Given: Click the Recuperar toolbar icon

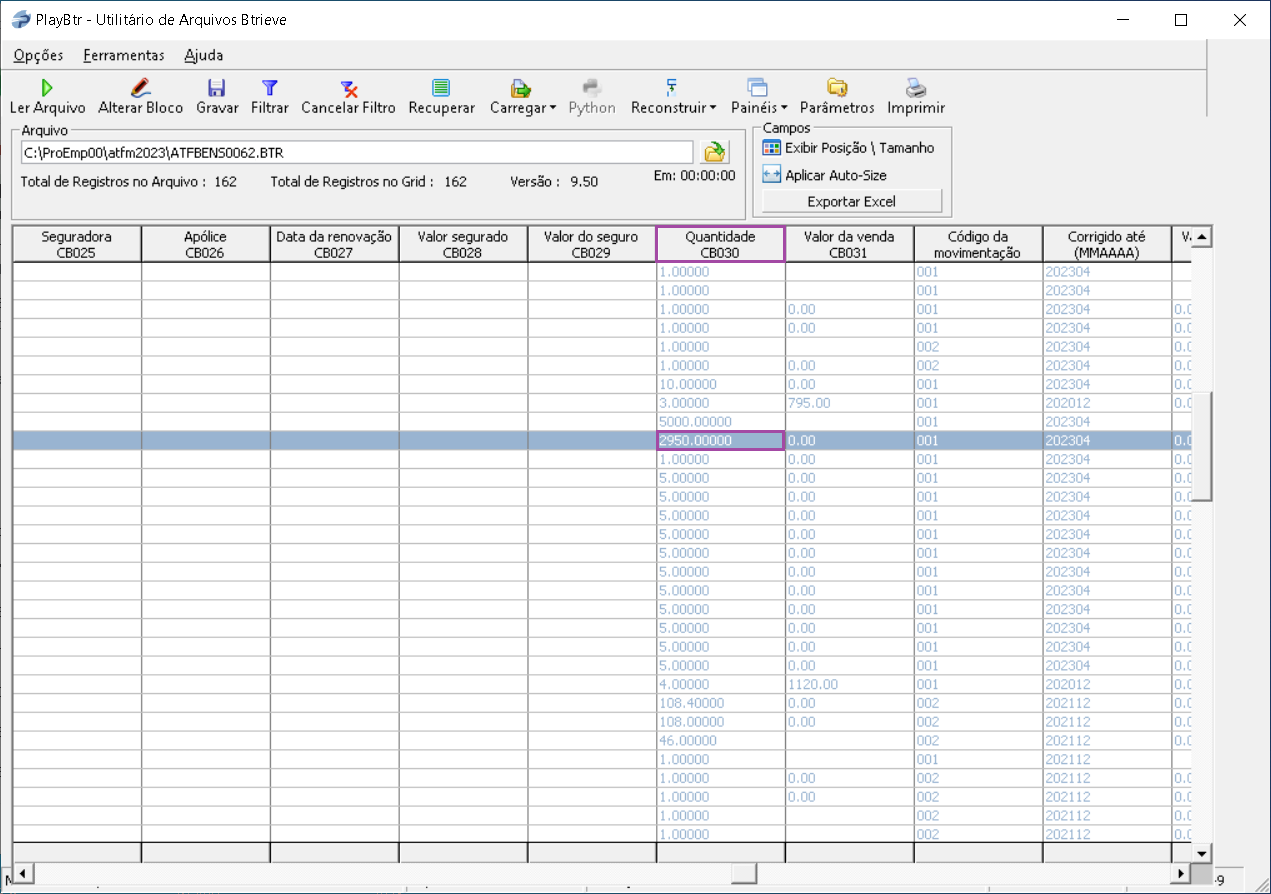Looking at the screenshot, I should tap(441, 88).
